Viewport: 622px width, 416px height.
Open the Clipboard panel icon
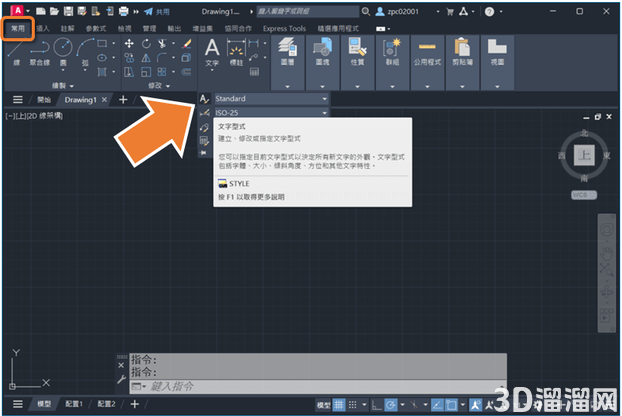[462, 52]
